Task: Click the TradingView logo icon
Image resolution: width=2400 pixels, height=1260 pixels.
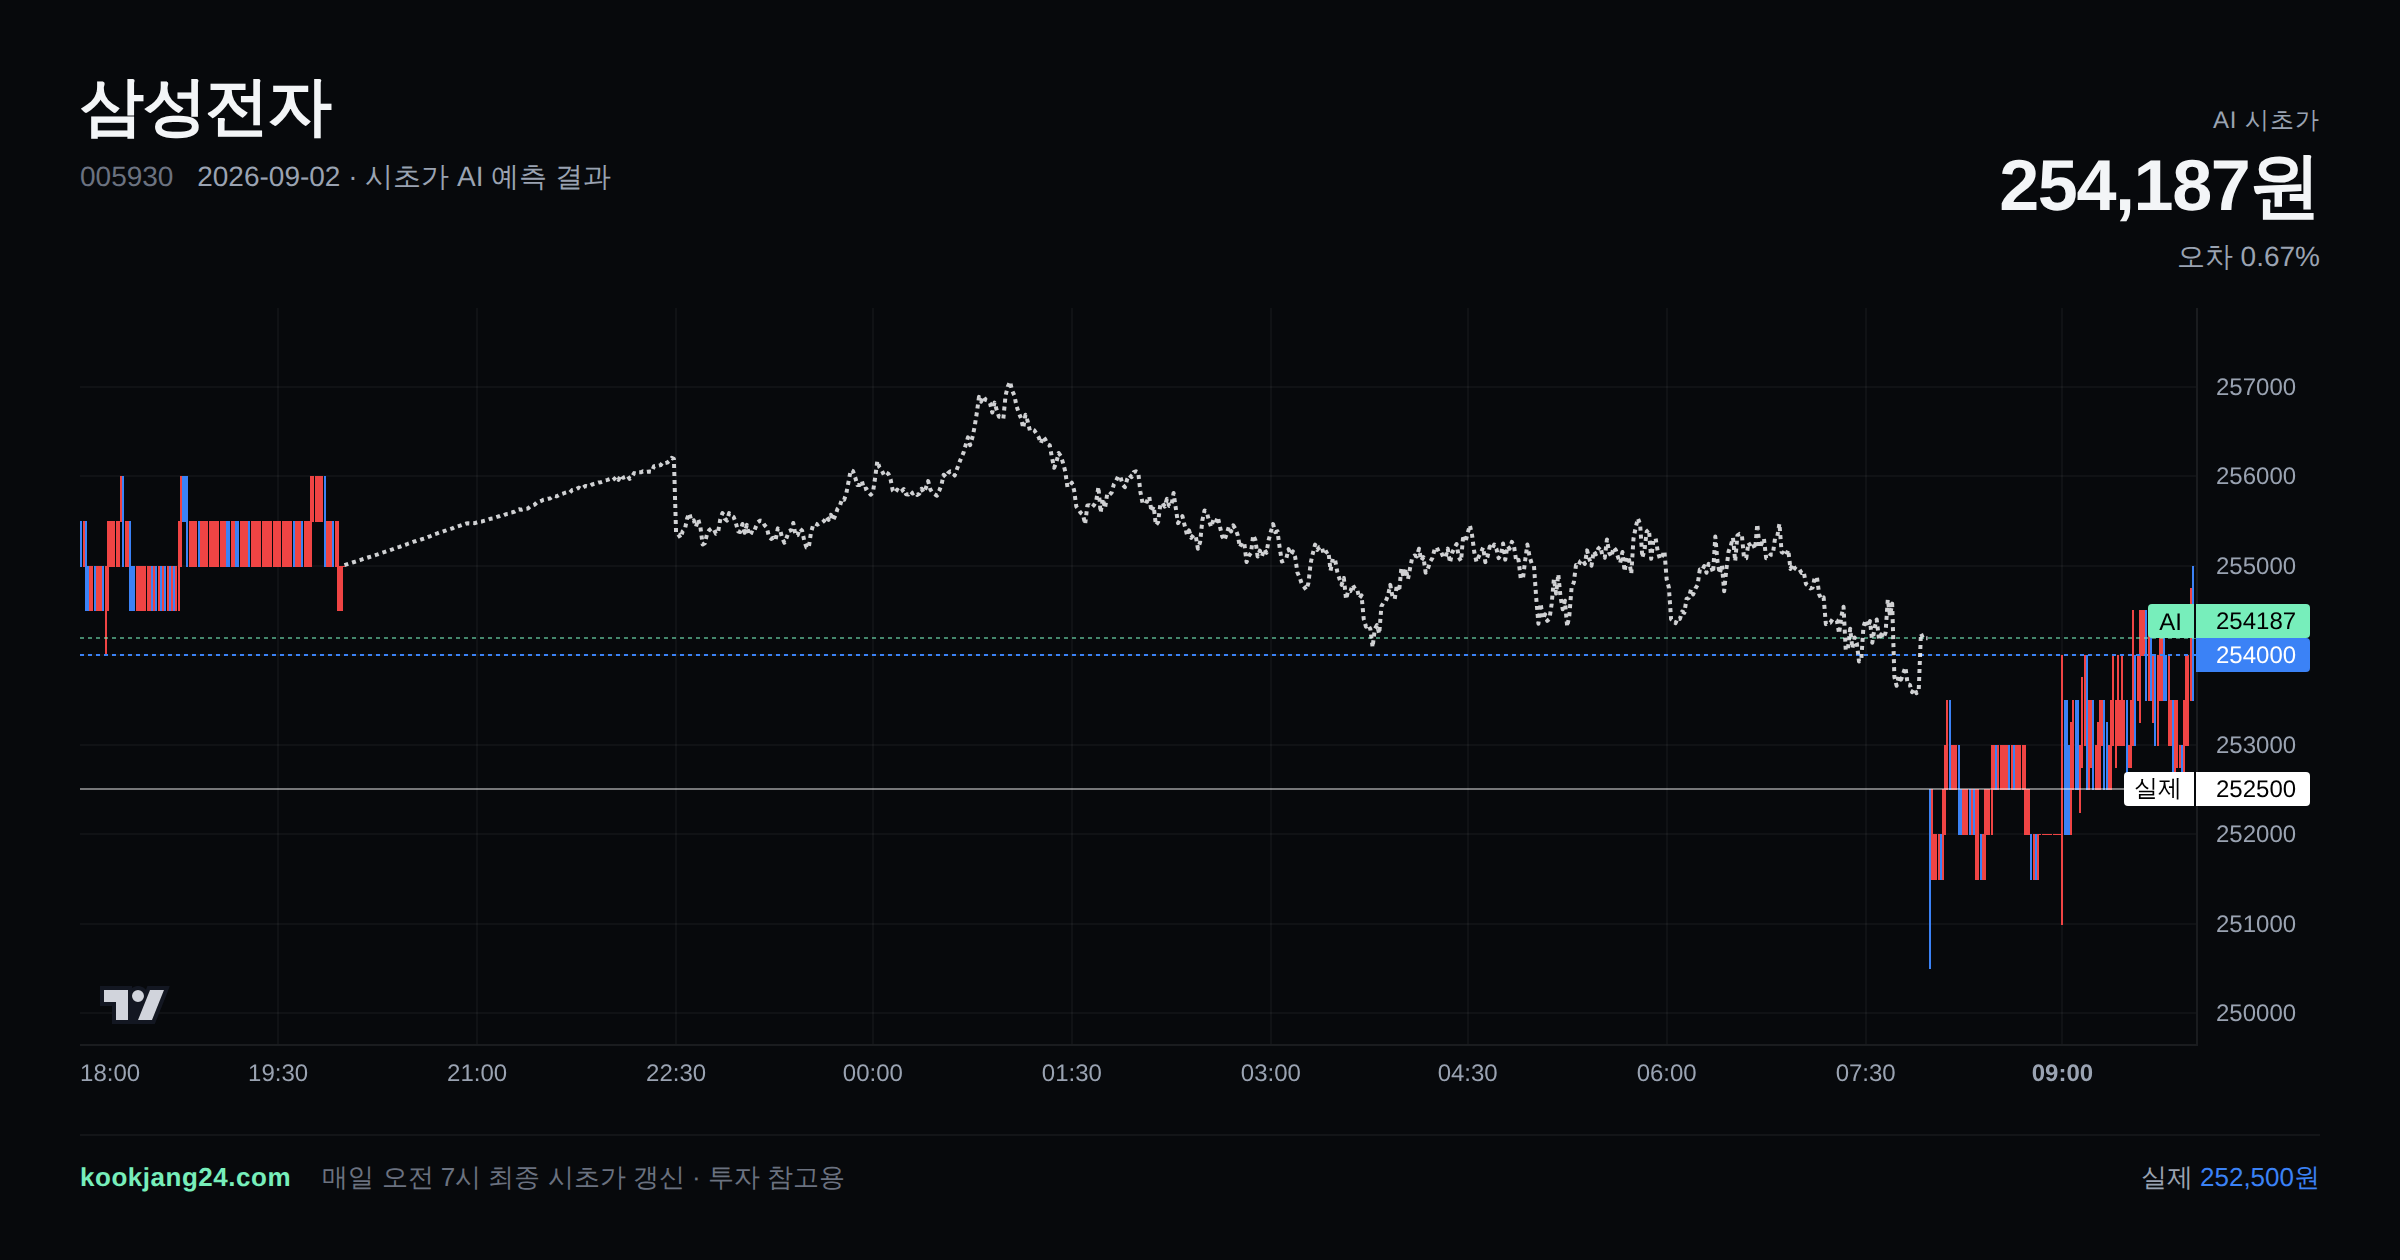Action: click(133, 1004)
